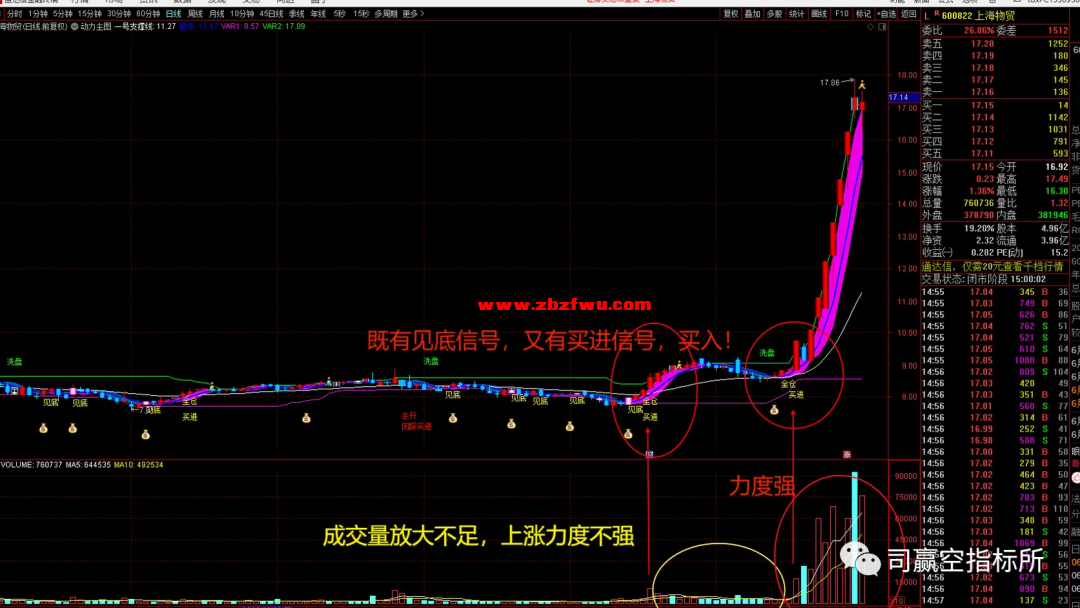
Task: Select the 5秒 period tab
Action: 340,14
